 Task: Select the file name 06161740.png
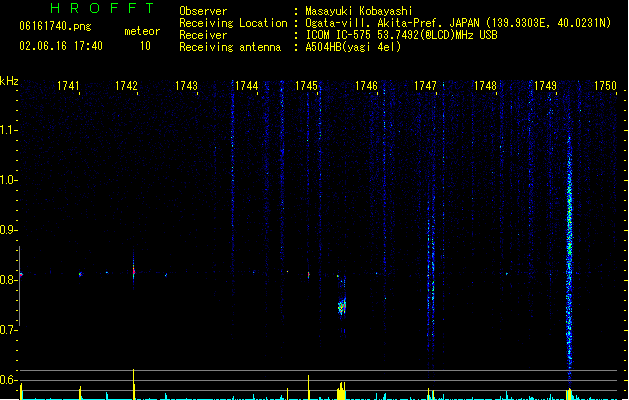pyautogui.click(x=55, y=26)
